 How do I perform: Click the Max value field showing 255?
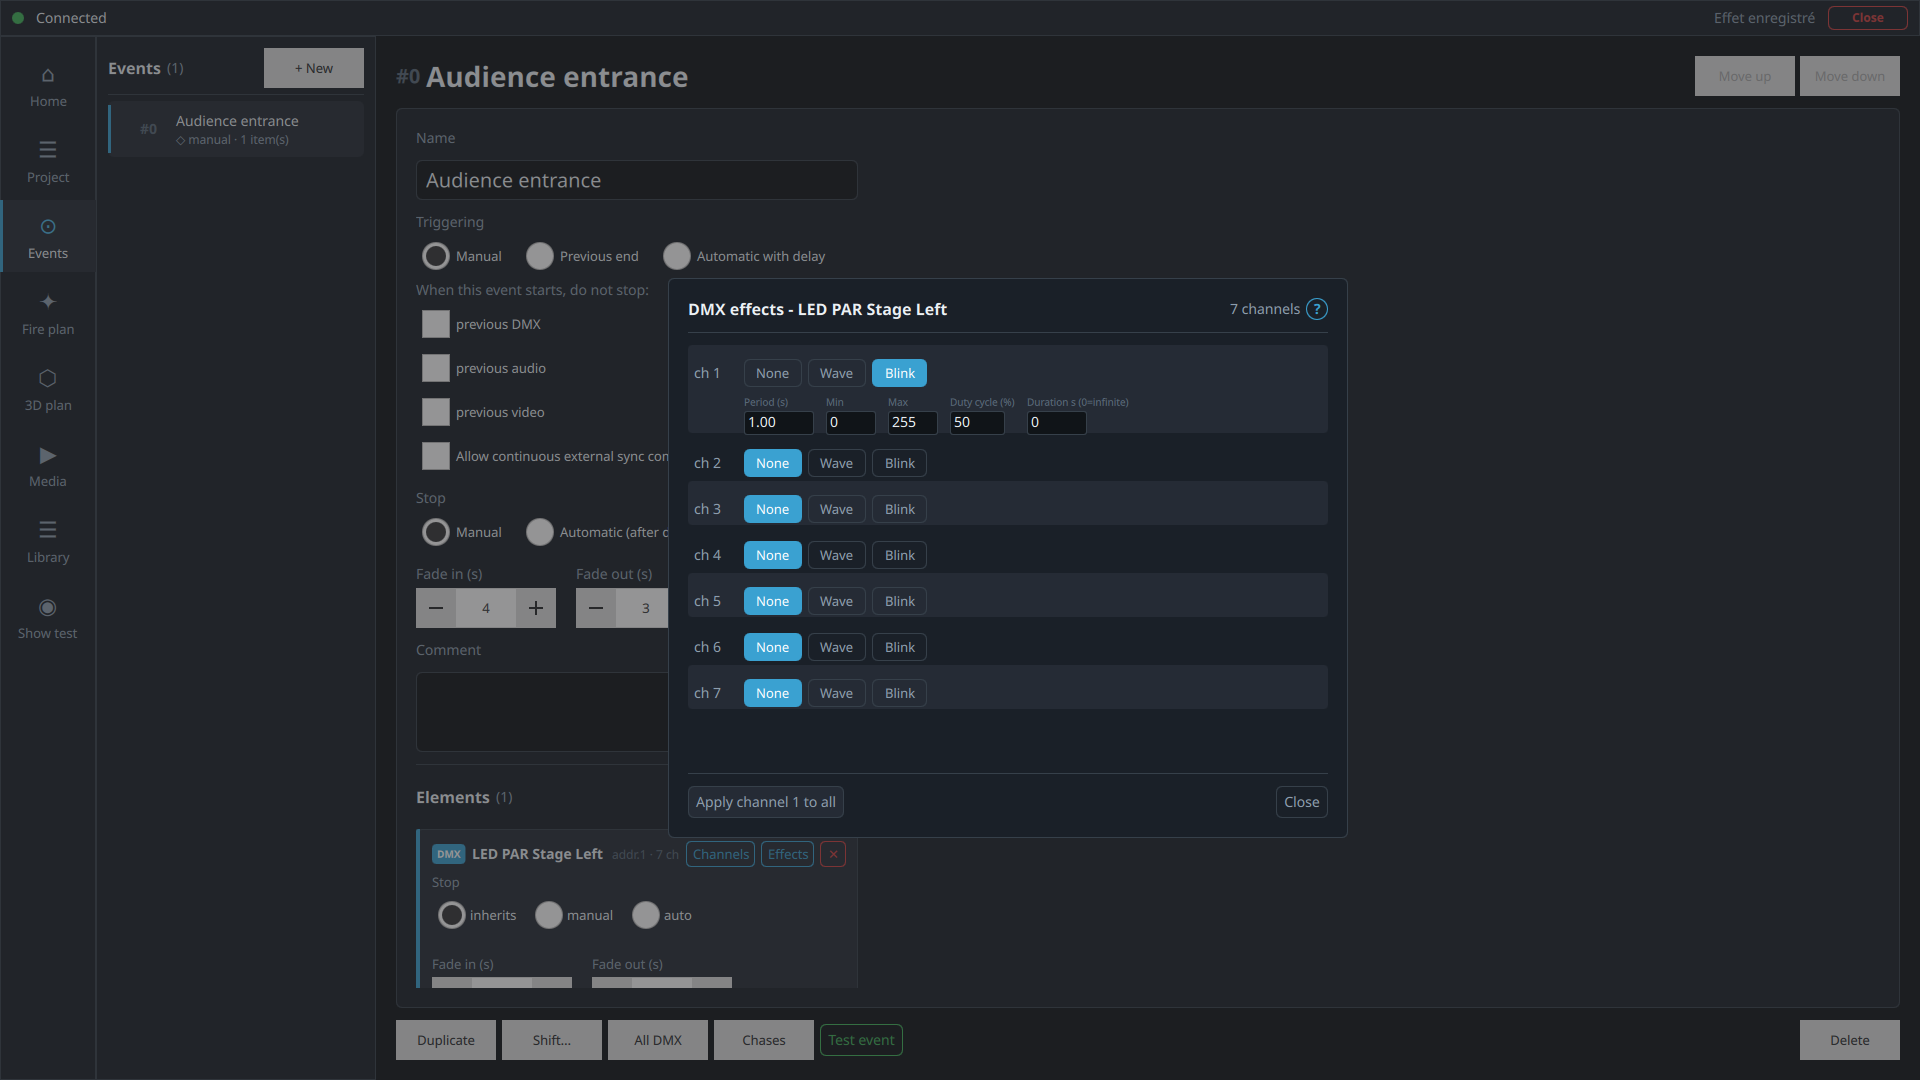(x=912, y=422)
